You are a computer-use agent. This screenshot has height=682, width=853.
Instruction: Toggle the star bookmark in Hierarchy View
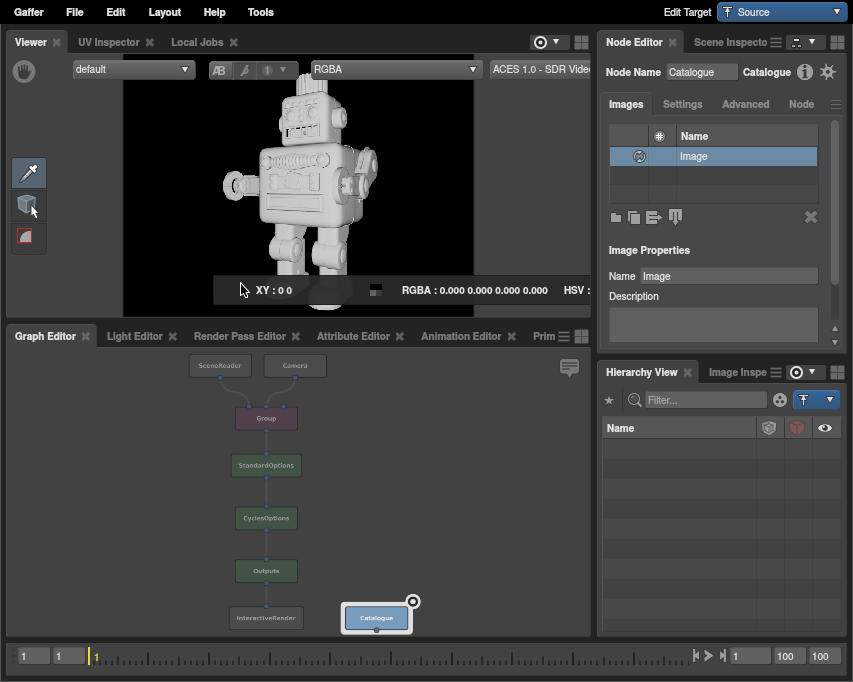(x=609, y=400)
